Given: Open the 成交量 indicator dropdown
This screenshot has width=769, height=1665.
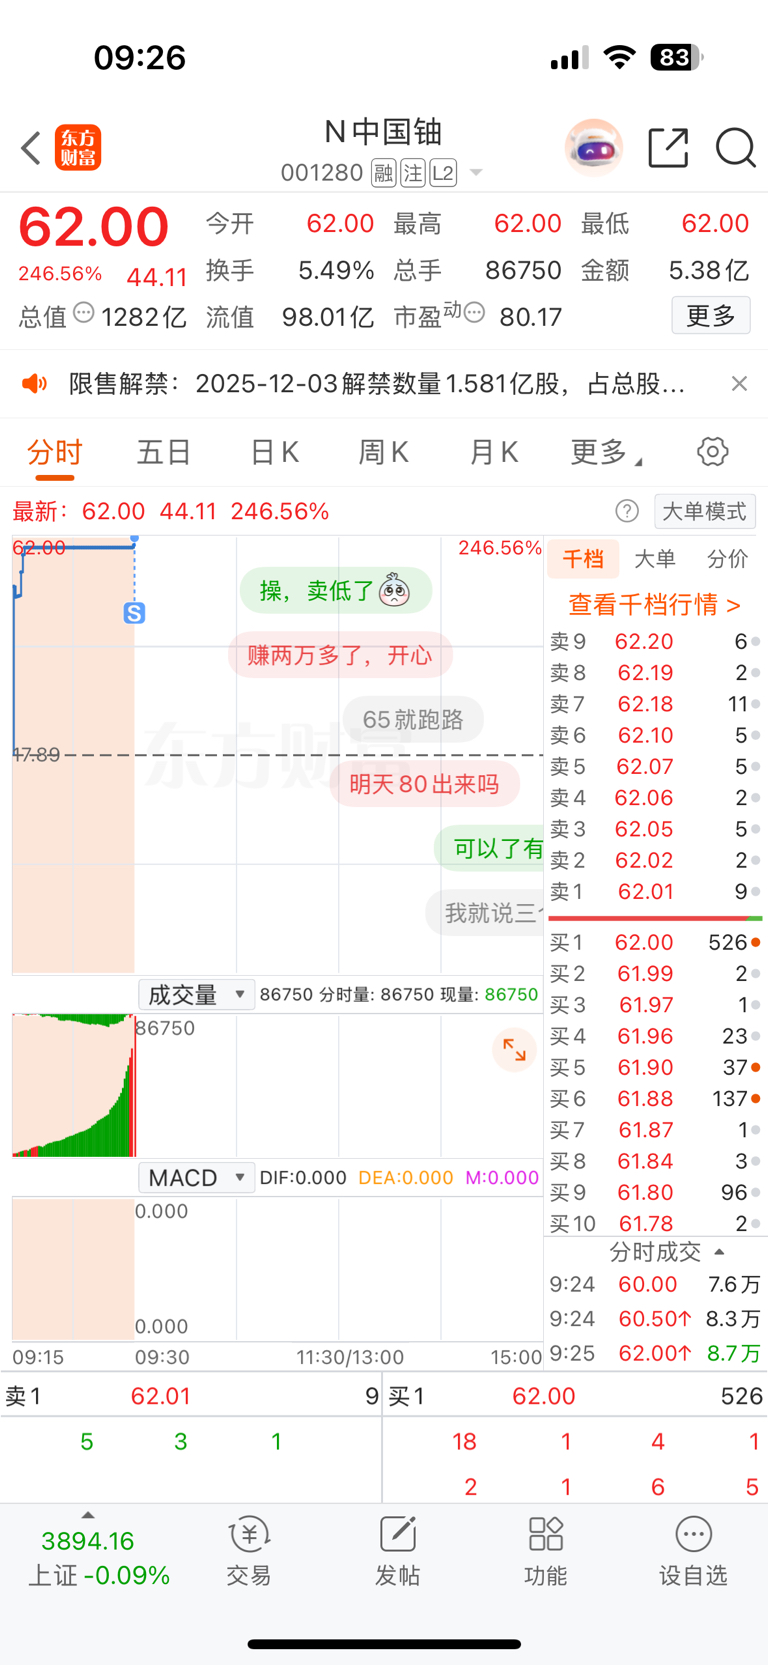Looking at the screenshot, I should 196,995.
